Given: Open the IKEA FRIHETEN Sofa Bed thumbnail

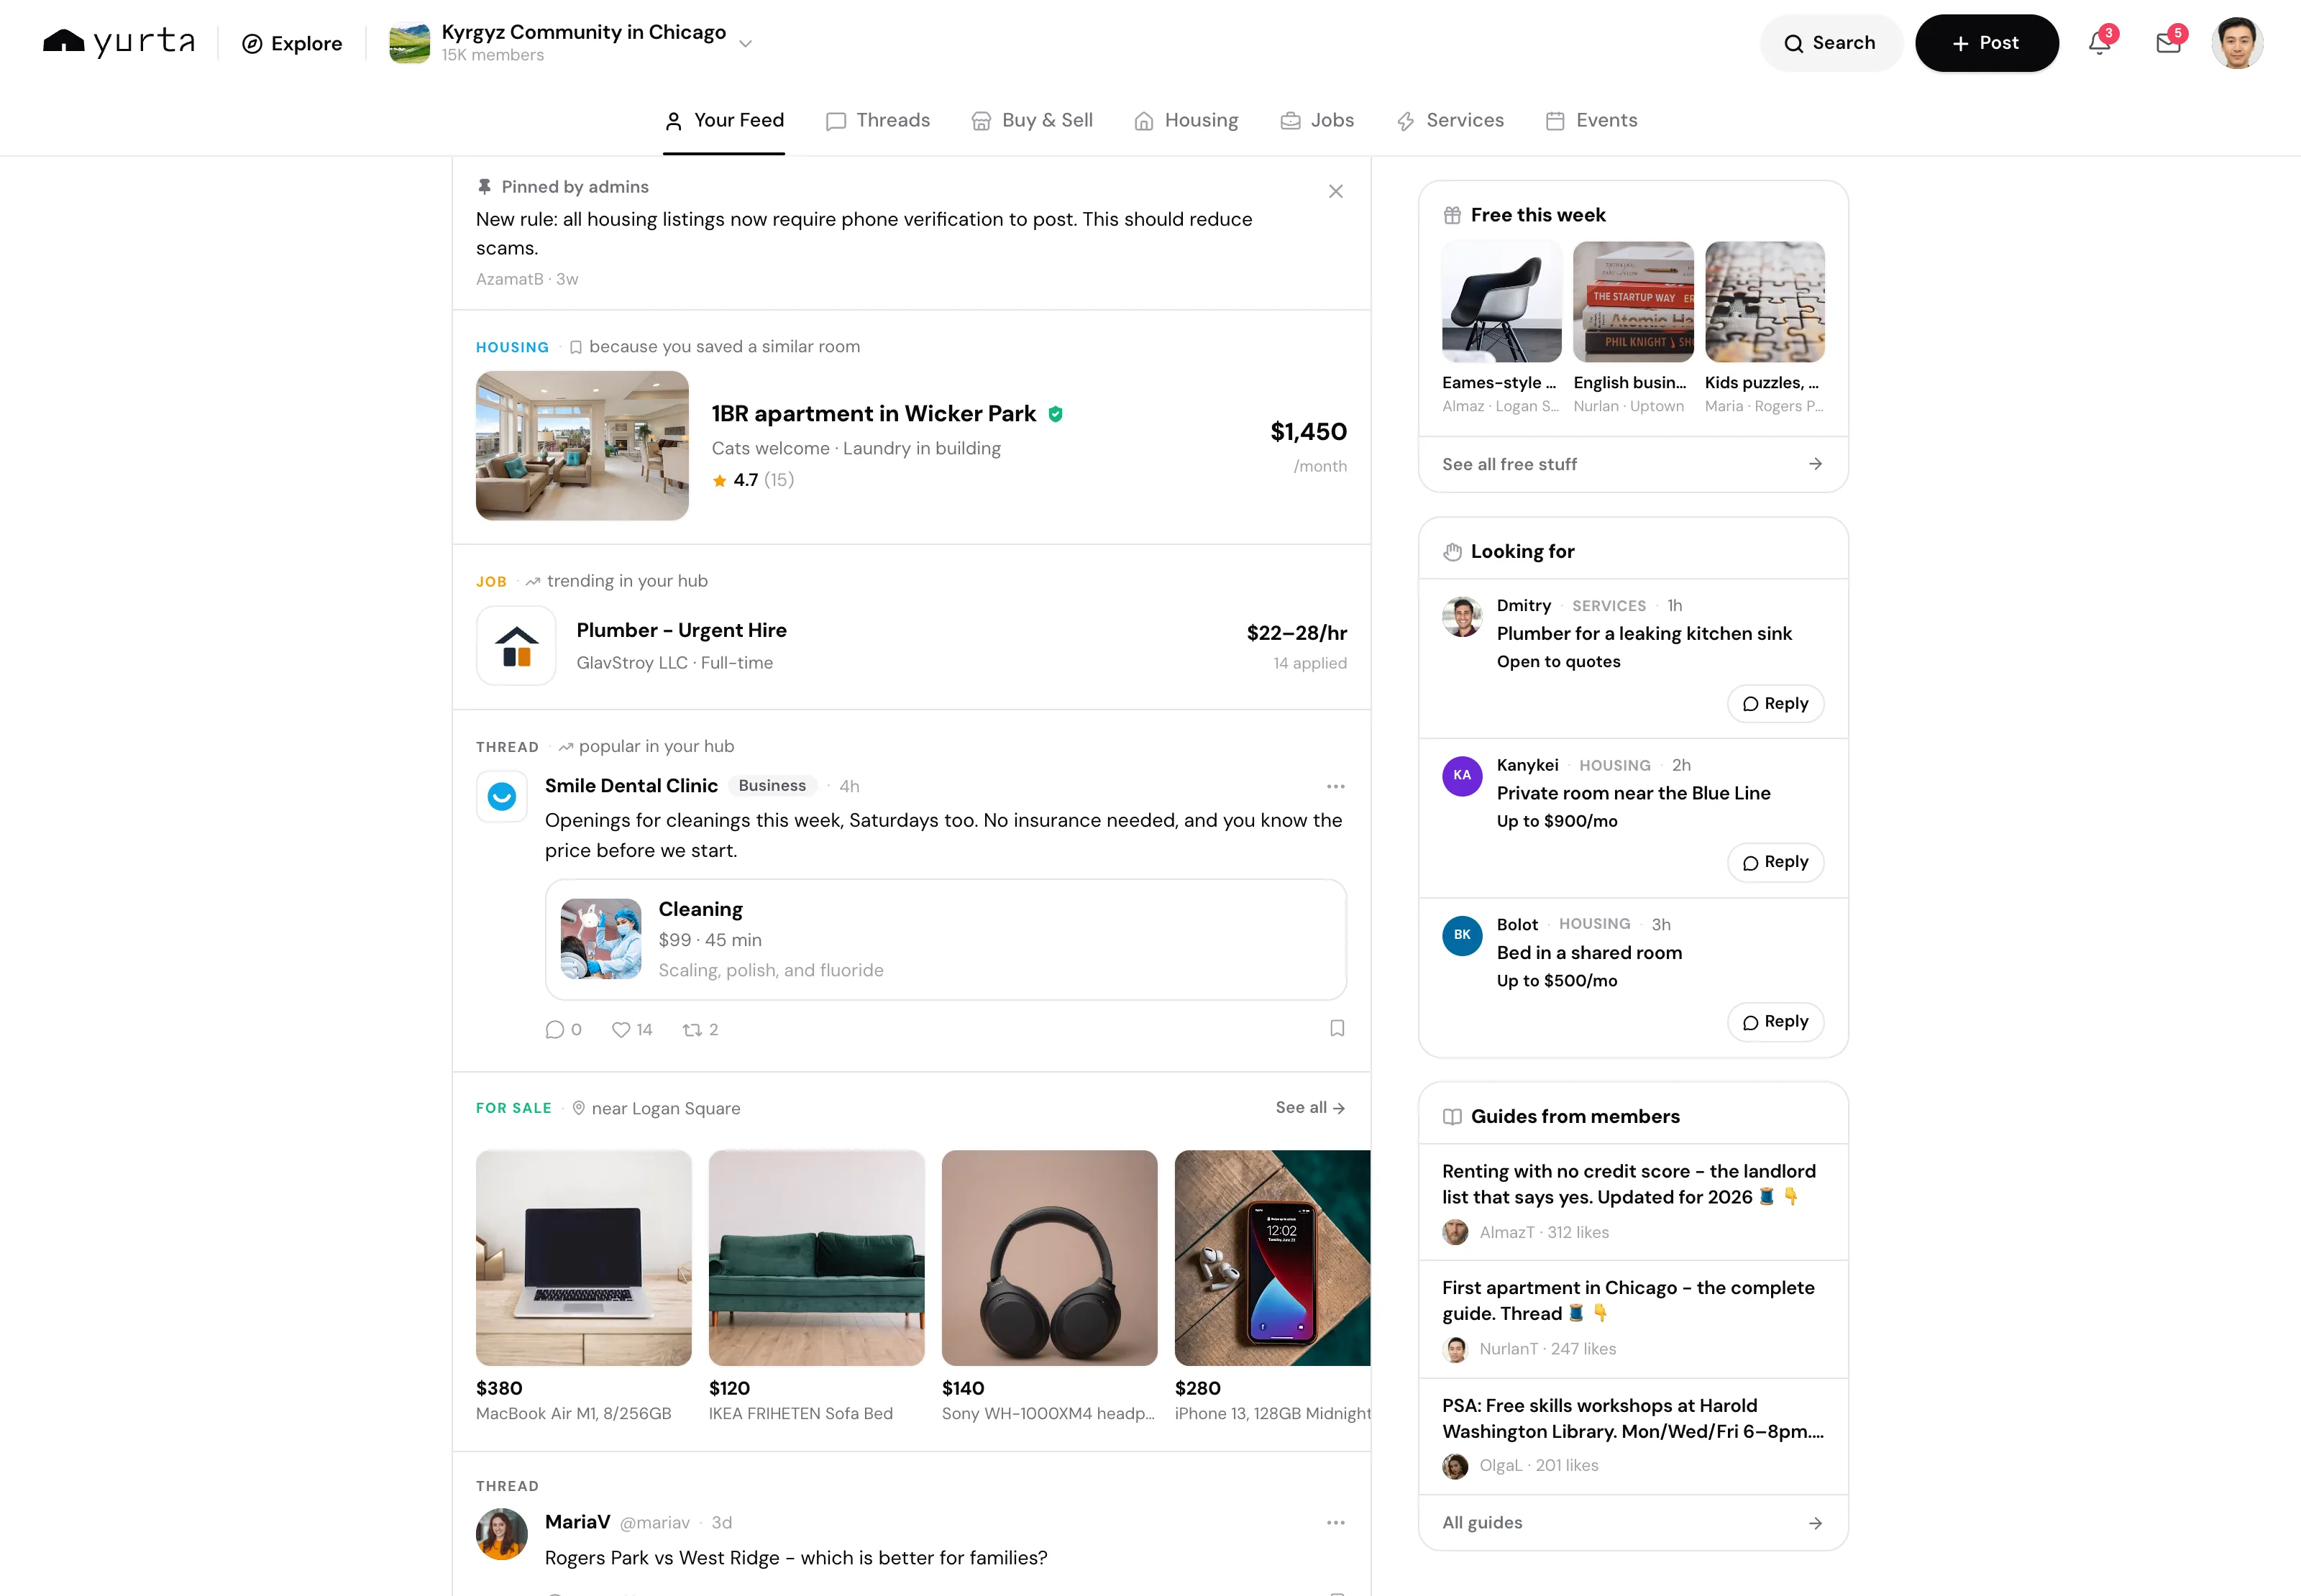Looking at the screenshot, I should (x=816, y=1258).
